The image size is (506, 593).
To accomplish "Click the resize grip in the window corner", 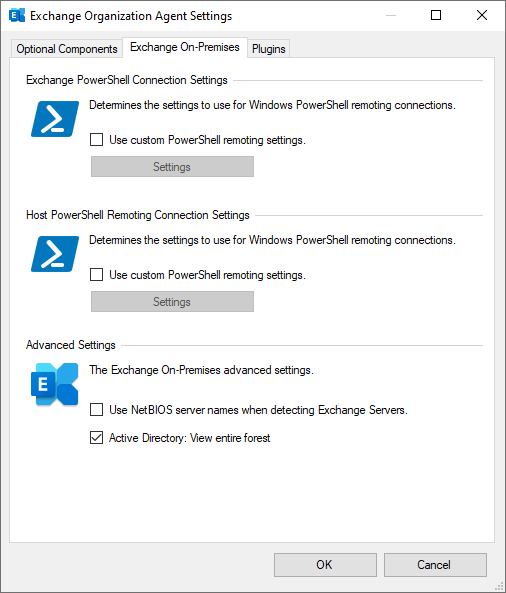I will click(500, 587).
